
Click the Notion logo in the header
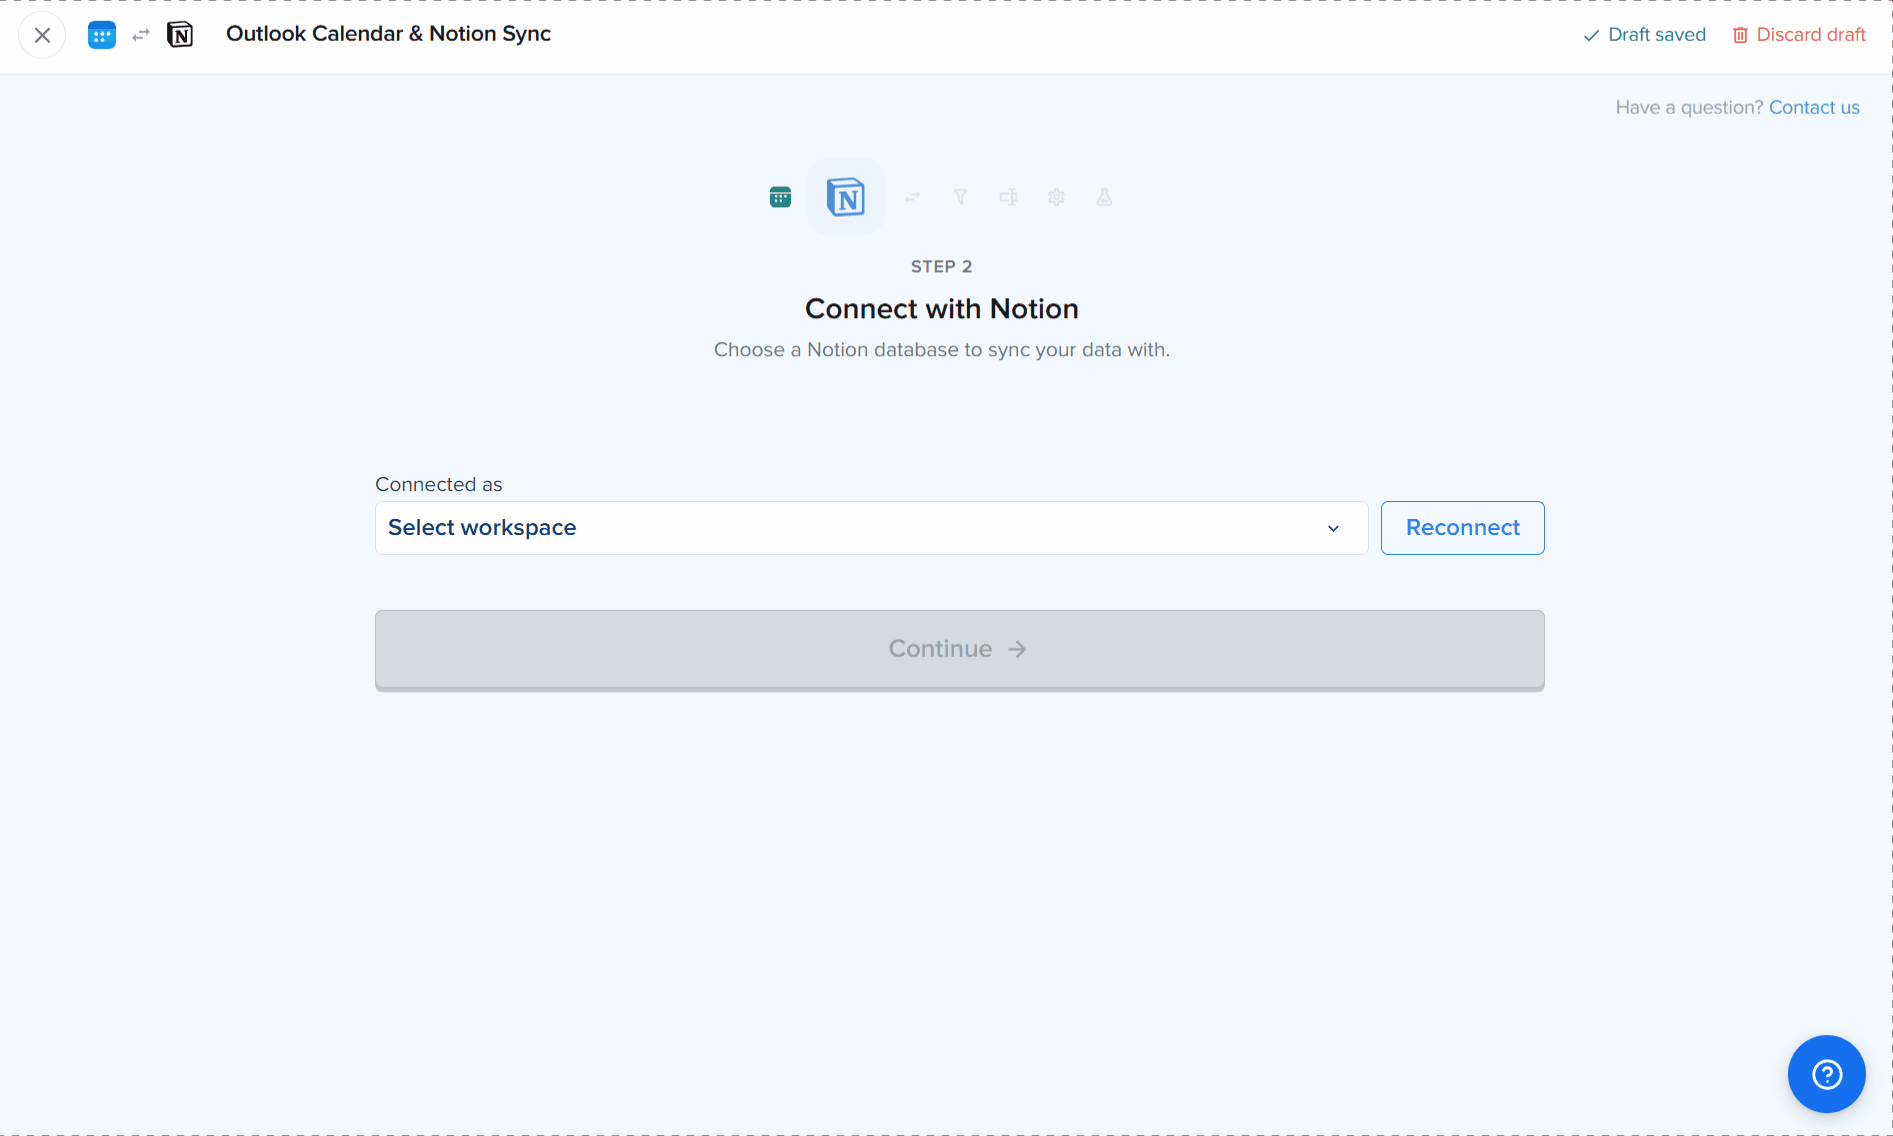coord(180,35)
